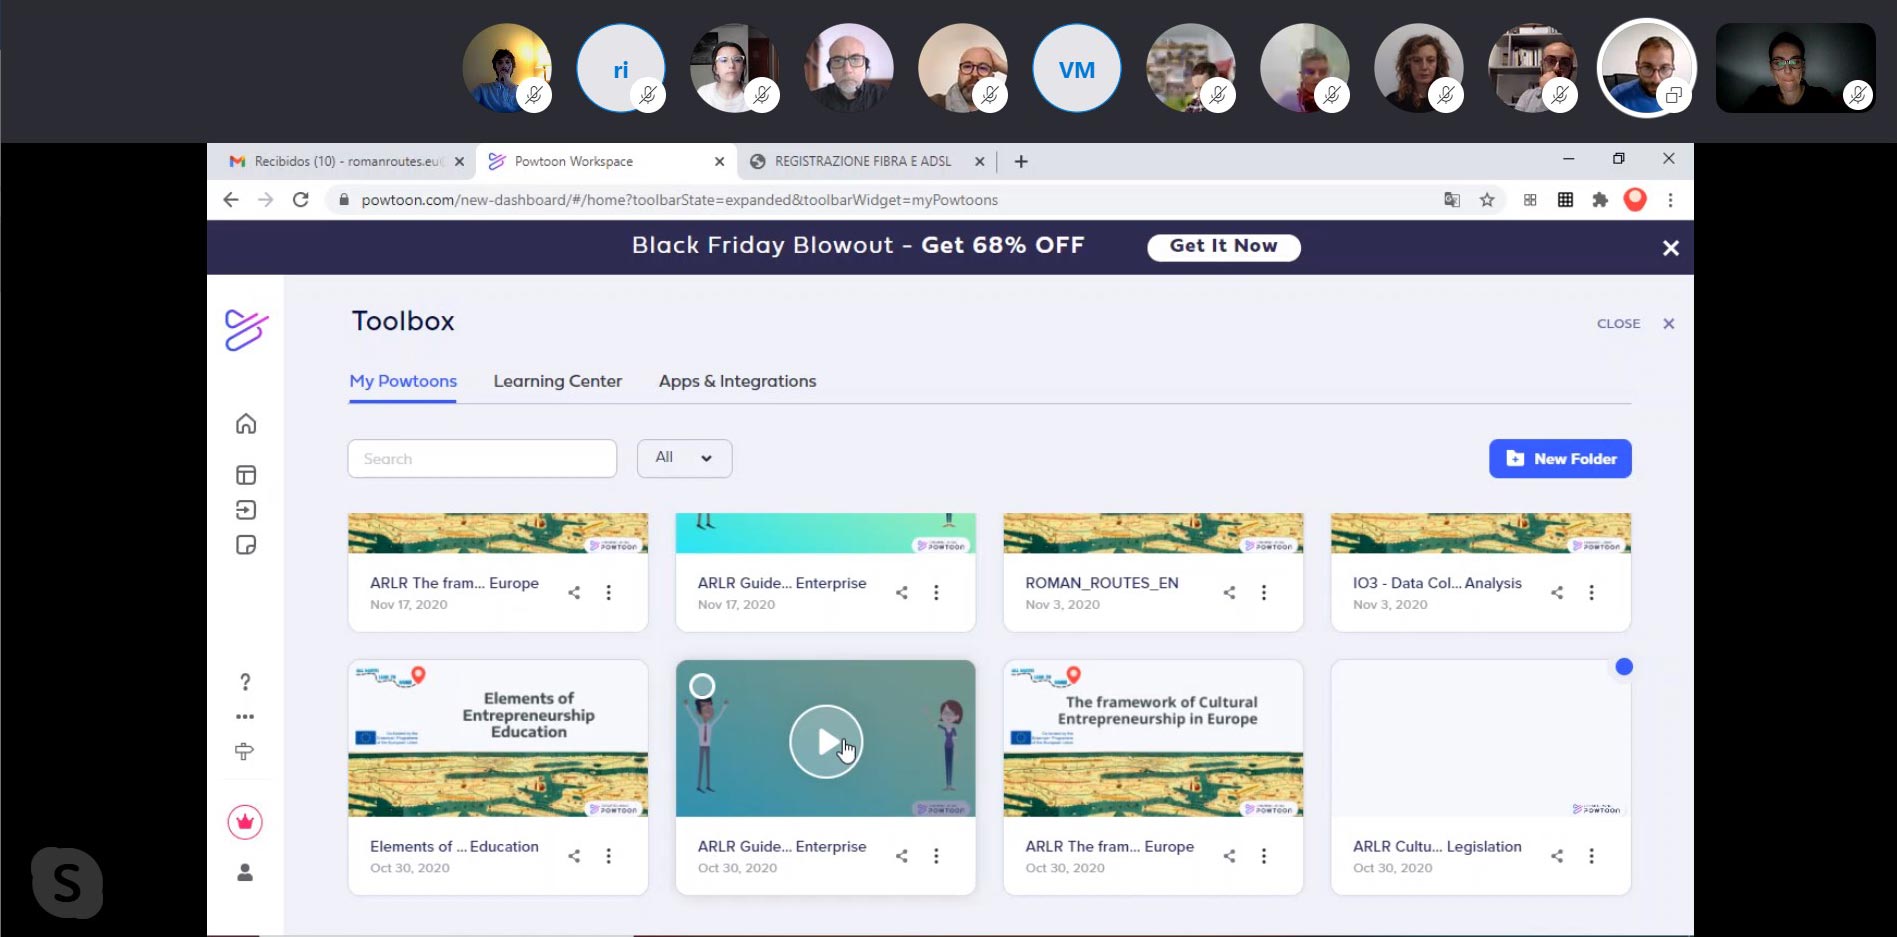Open a new browser tab
1897x937 pixels.
tap(1021, 161)
